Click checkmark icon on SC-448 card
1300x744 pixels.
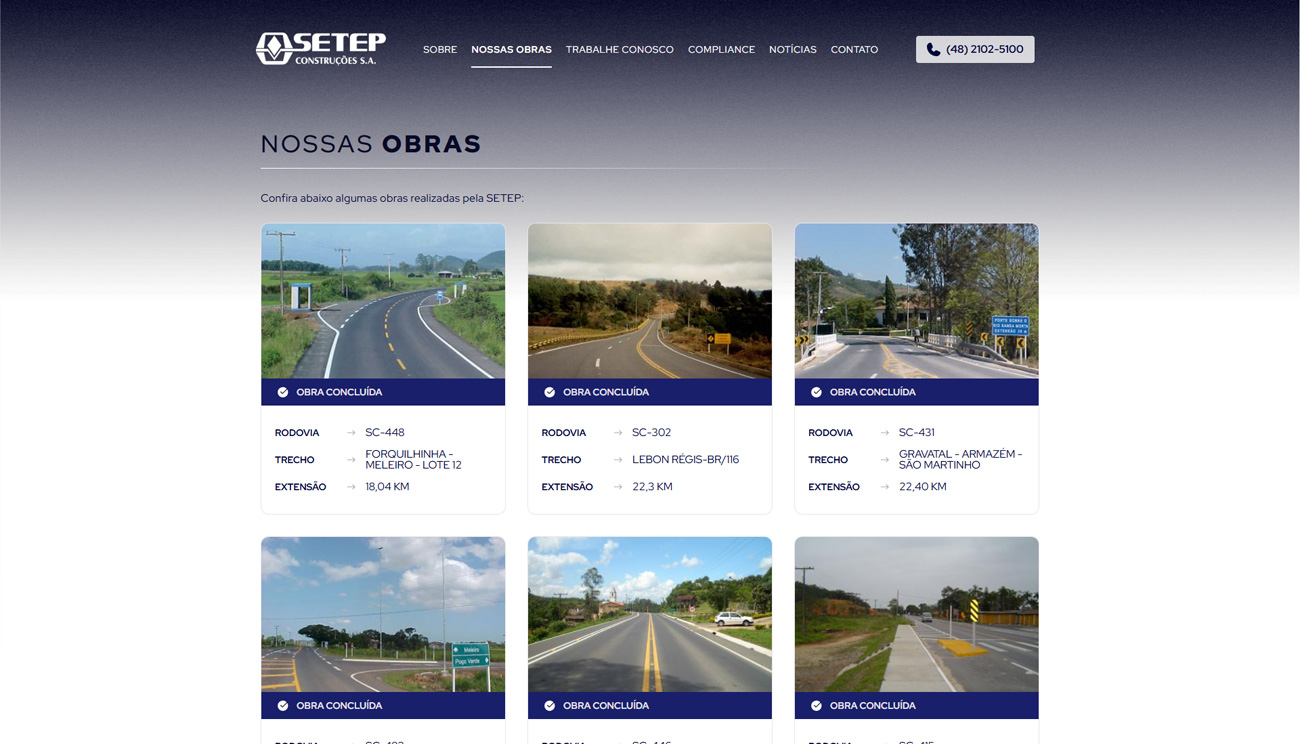pos(283,392)
